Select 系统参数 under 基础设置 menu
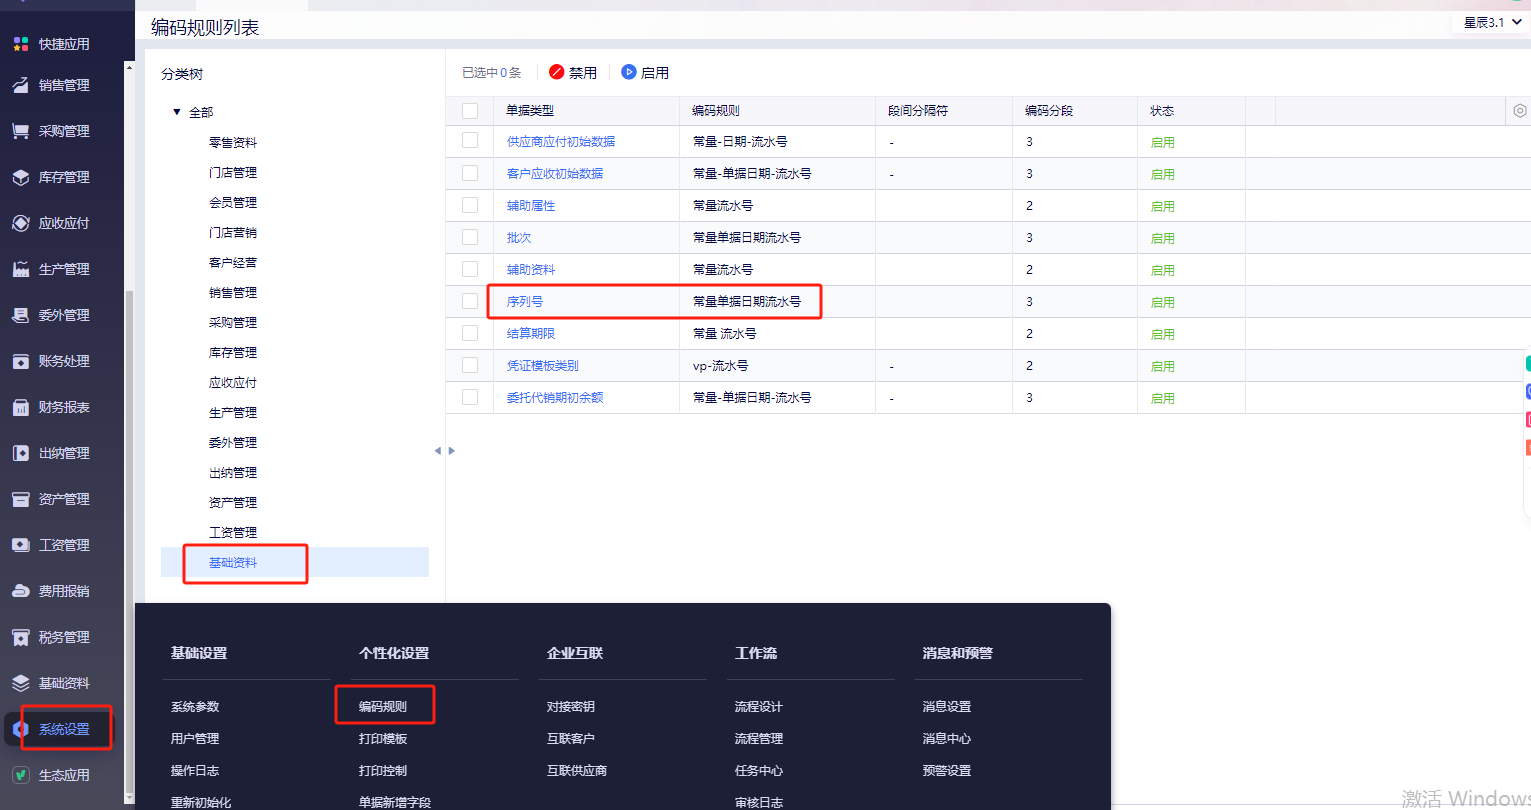Viewport: 1531px width, 810px height. coord(195,706)
